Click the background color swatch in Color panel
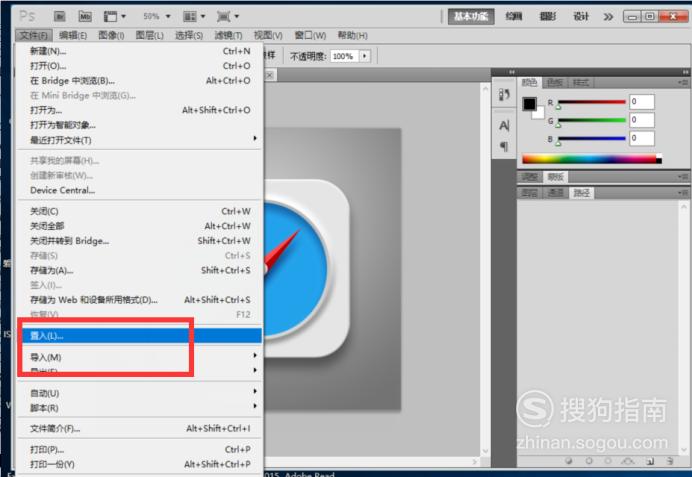 [540, 114]
